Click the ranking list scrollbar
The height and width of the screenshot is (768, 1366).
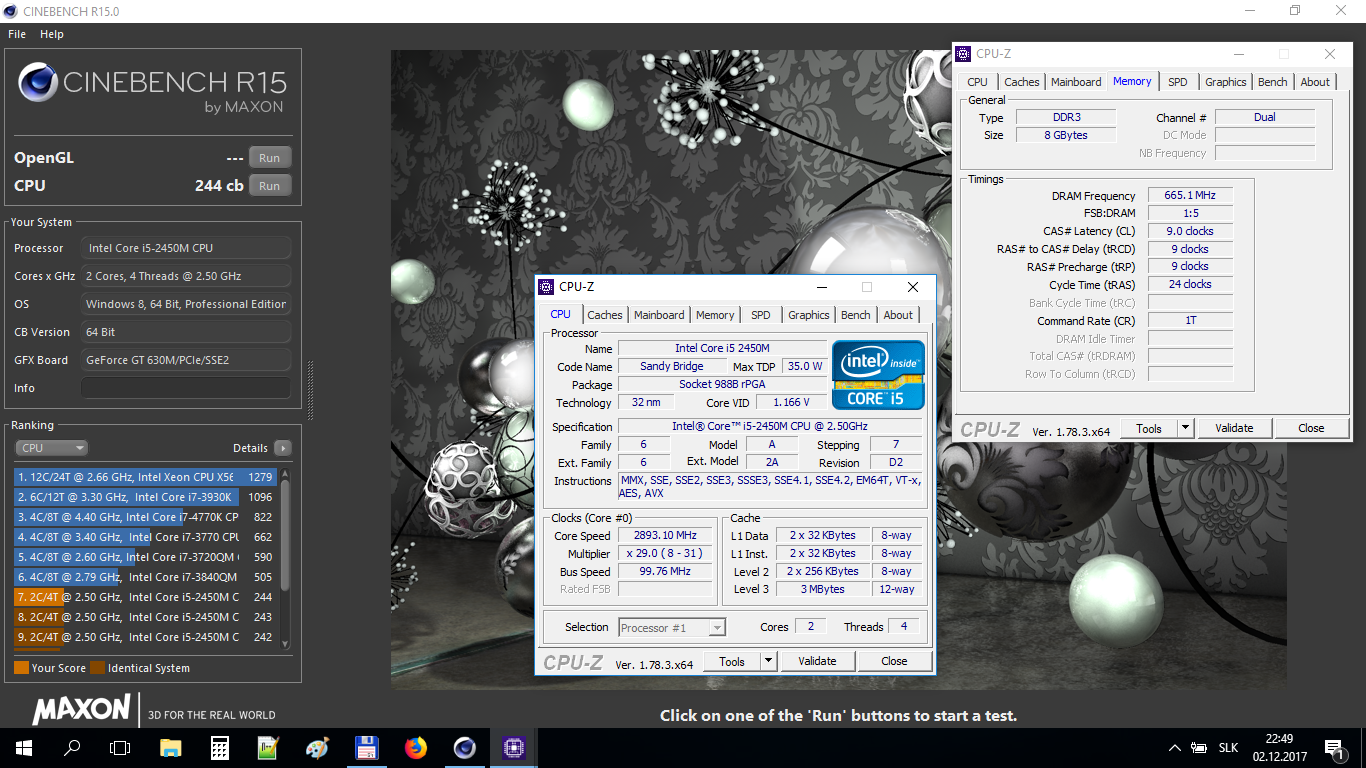pos(285,535)
